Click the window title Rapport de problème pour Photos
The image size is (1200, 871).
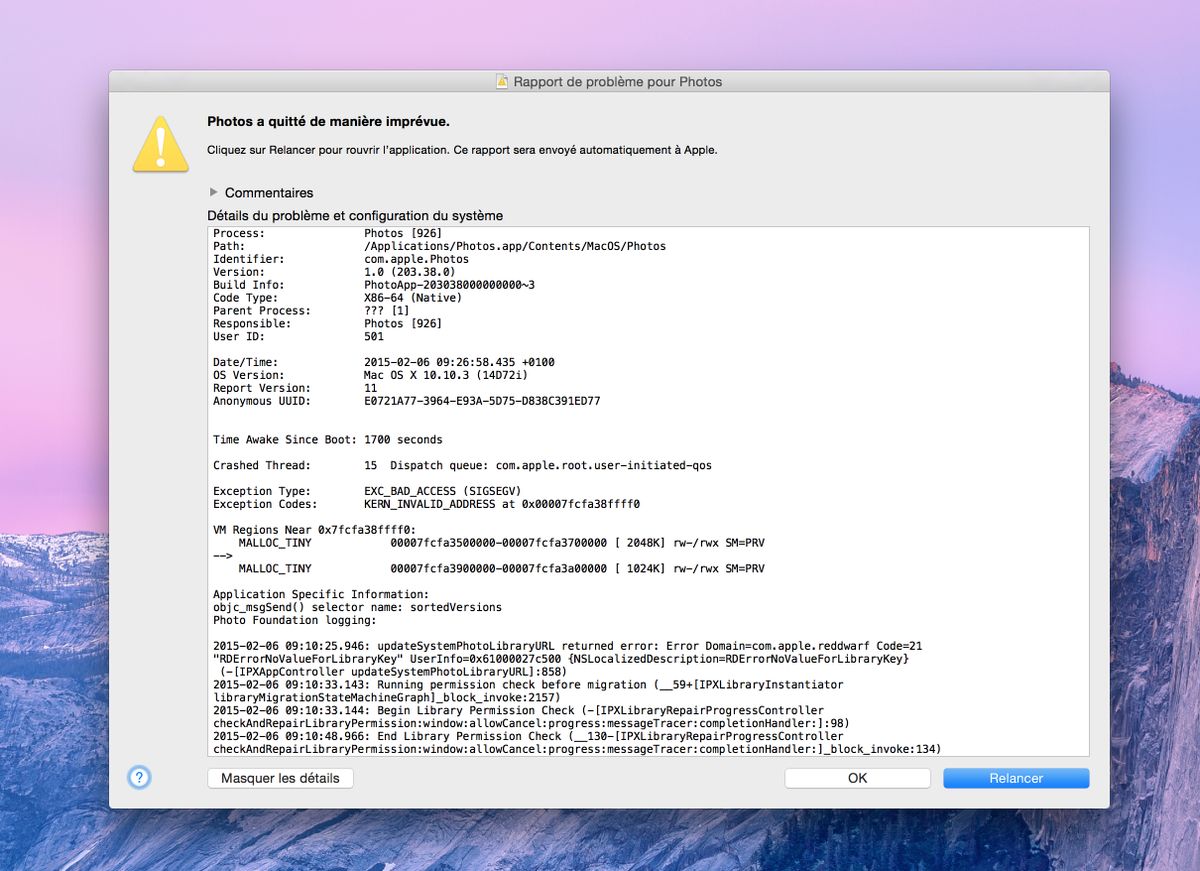pos(617,82)
